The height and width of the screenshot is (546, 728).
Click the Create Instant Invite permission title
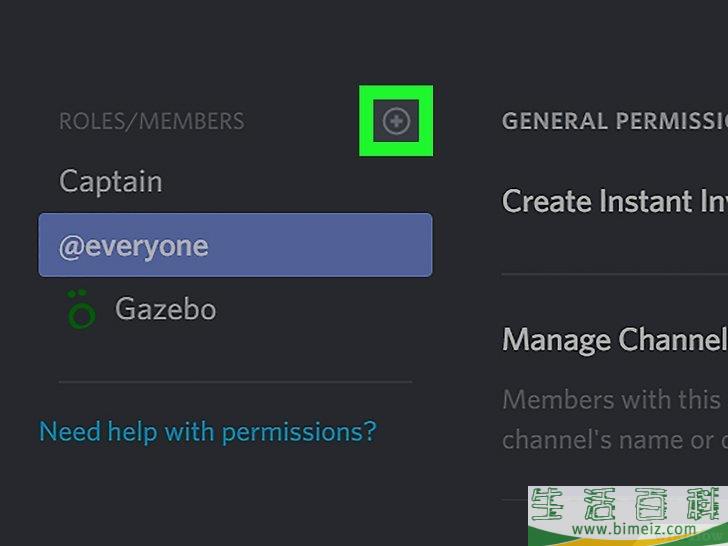click(x=614, y=201)
